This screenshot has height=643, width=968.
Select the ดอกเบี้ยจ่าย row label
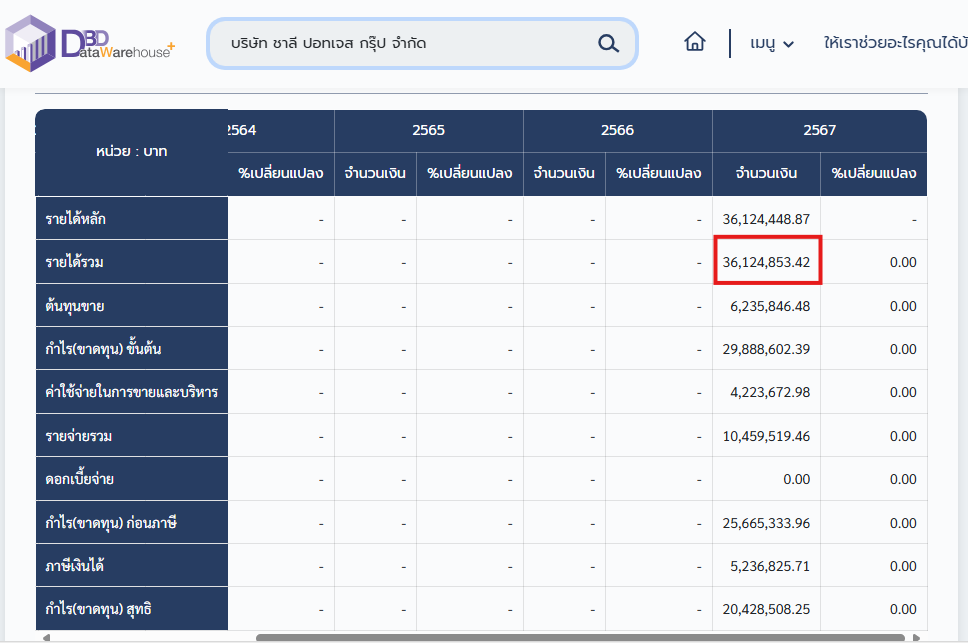(x=131, y=479)
